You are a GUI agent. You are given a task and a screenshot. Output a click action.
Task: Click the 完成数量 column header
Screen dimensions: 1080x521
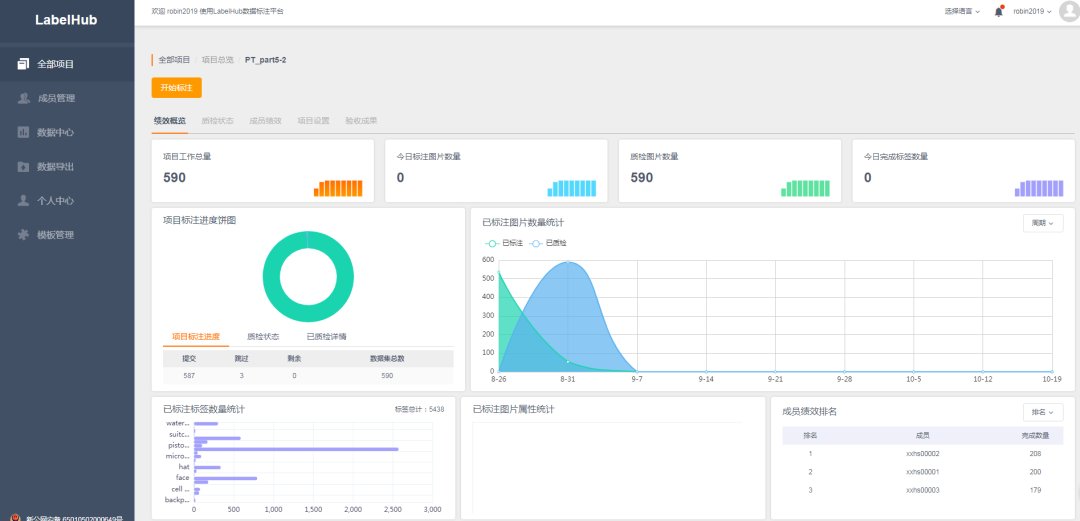1035,436
